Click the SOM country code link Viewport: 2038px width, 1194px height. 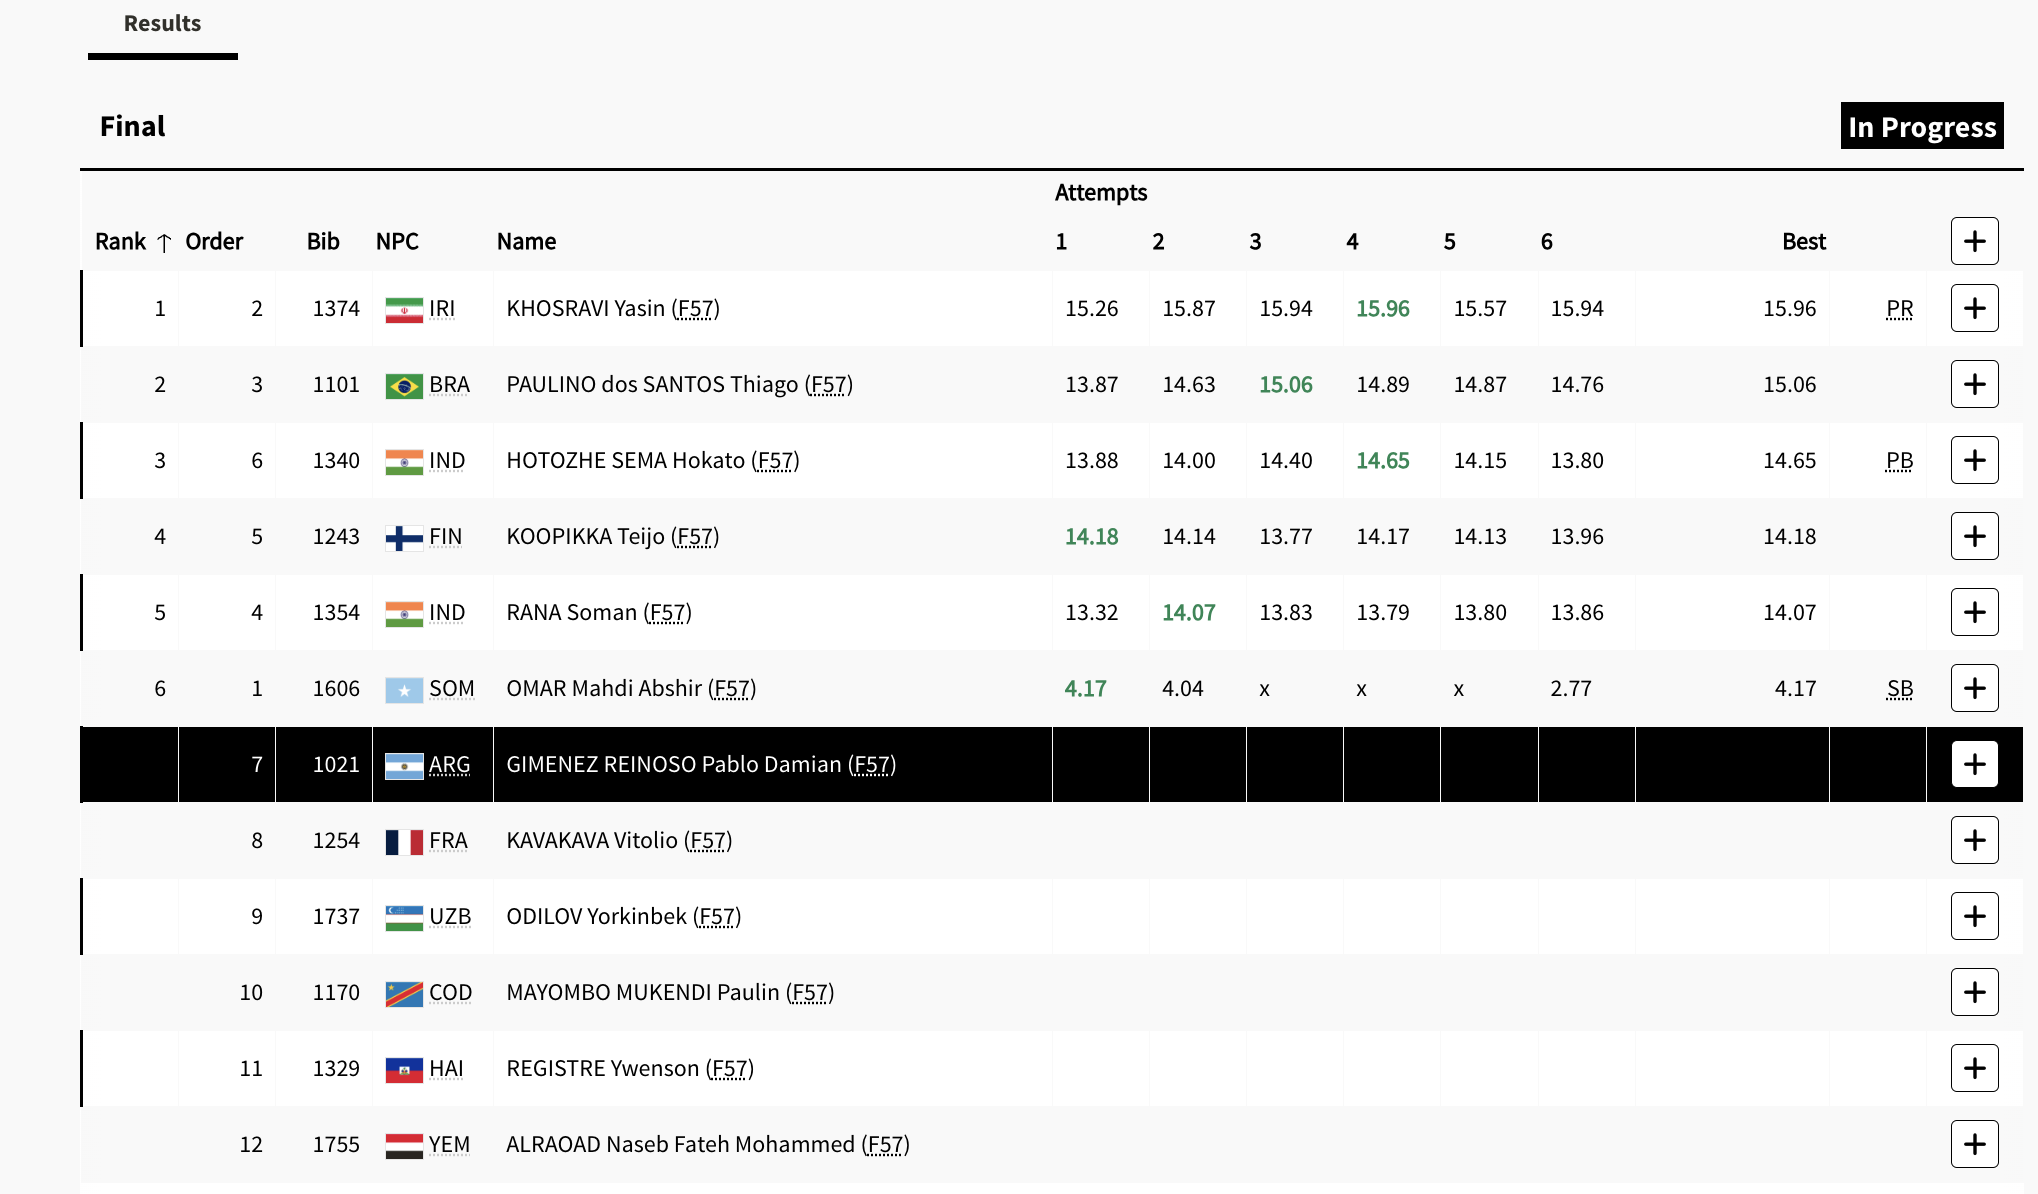tap(451, 689)
